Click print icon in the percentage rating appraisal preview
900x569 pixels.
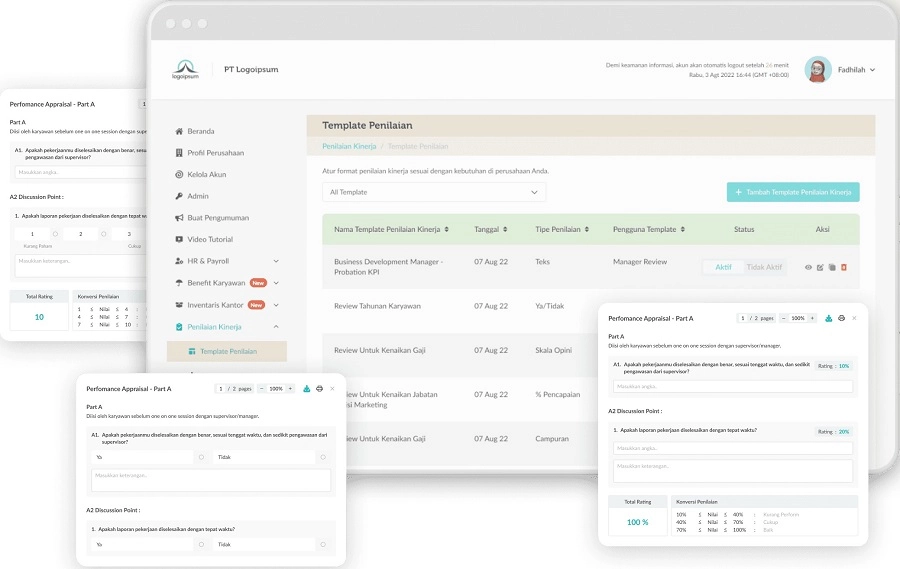[x=841, y=318]
